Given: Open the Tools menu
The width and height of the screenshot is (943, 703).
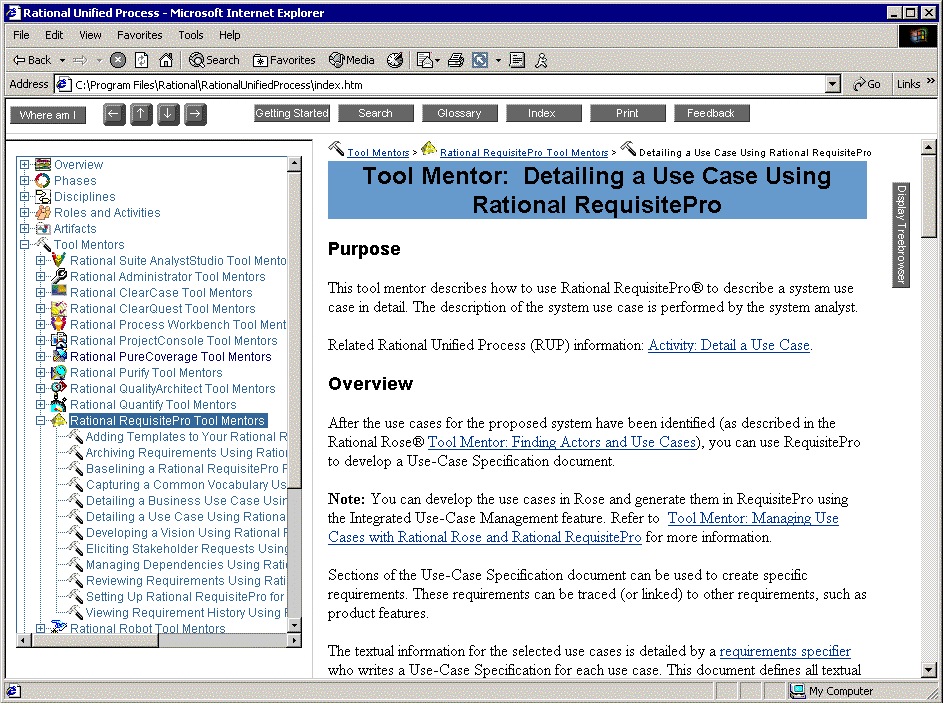Looking at the screenshot, I should [190, 34].
